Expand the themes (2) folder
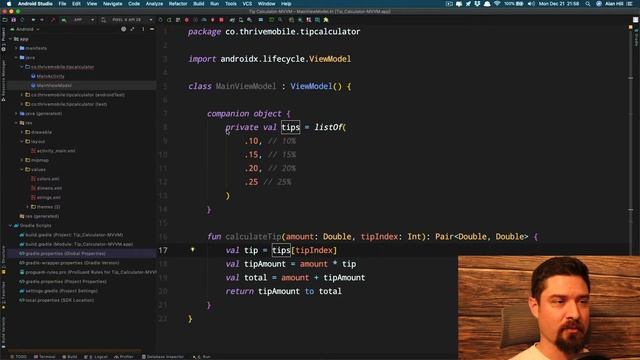640x360 pixels. click(x=28, y=207)
